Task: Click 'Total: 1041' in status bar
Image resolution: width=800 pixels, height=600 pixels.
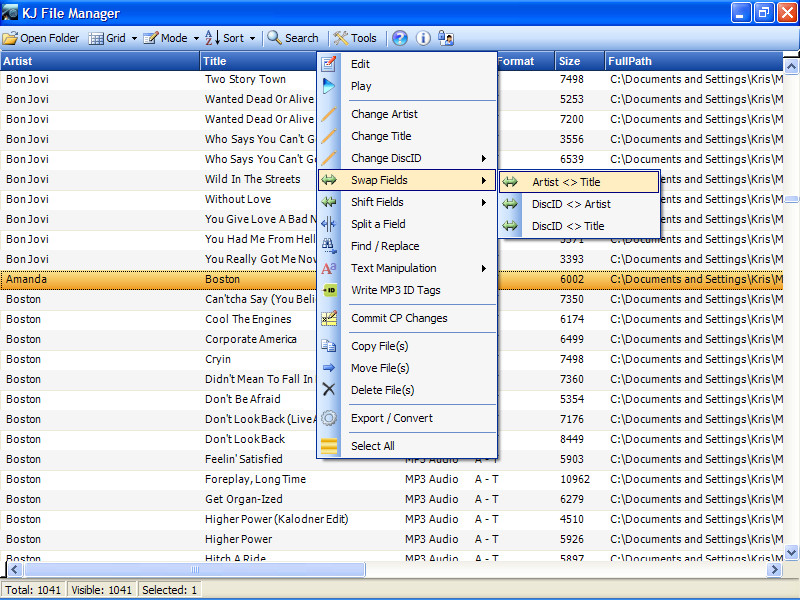Action: (x=33, y=590)
